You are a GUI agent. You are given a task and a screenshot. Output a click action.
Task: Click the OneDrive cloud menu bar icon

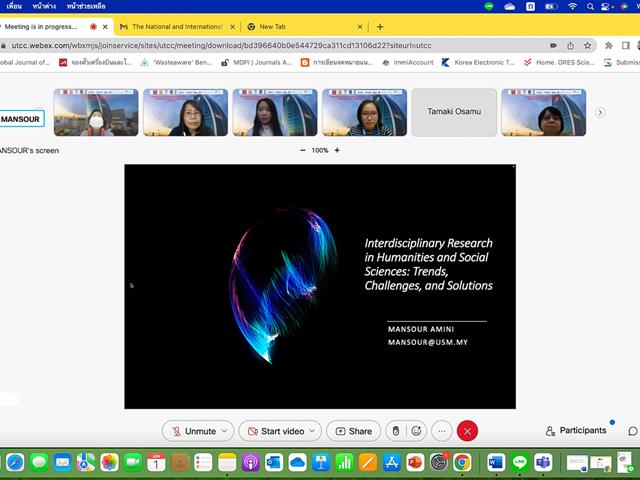point(509,6)
